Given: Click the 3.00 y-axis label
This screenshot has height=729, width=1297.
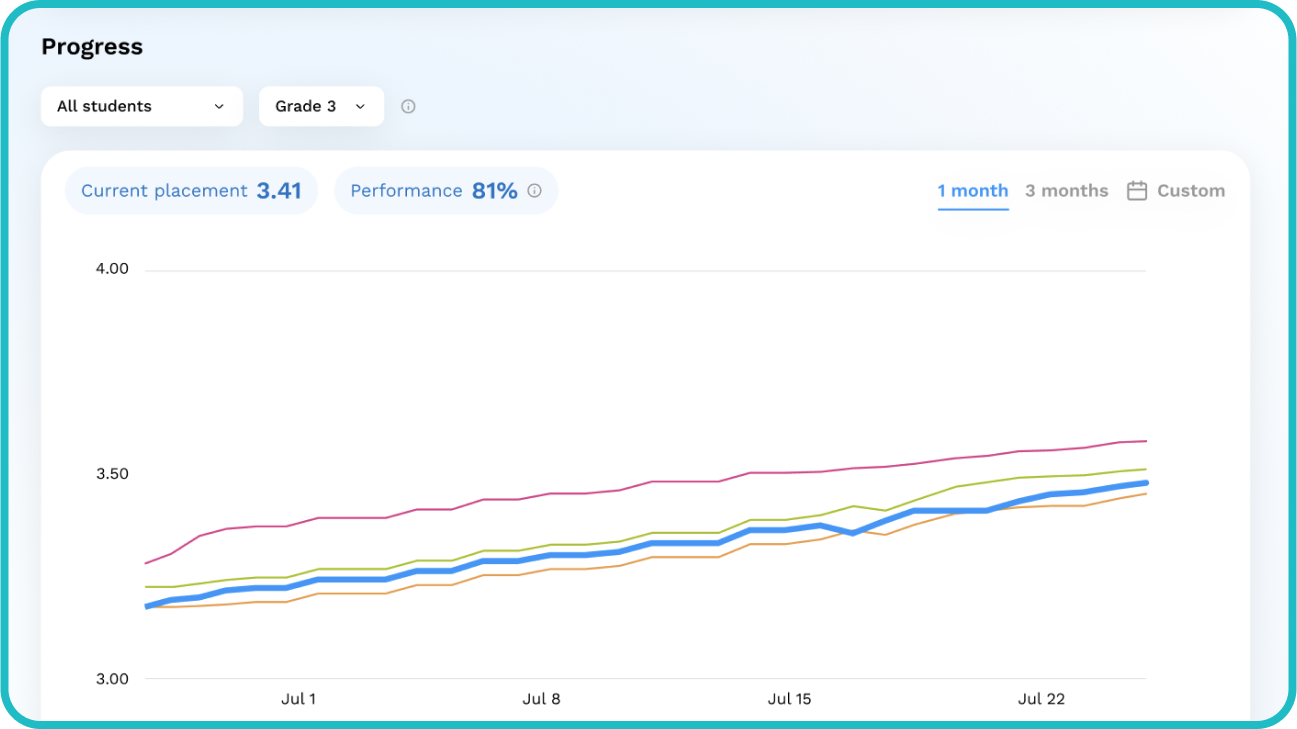Looking at the screenshot, I should [x=112, y=679].
